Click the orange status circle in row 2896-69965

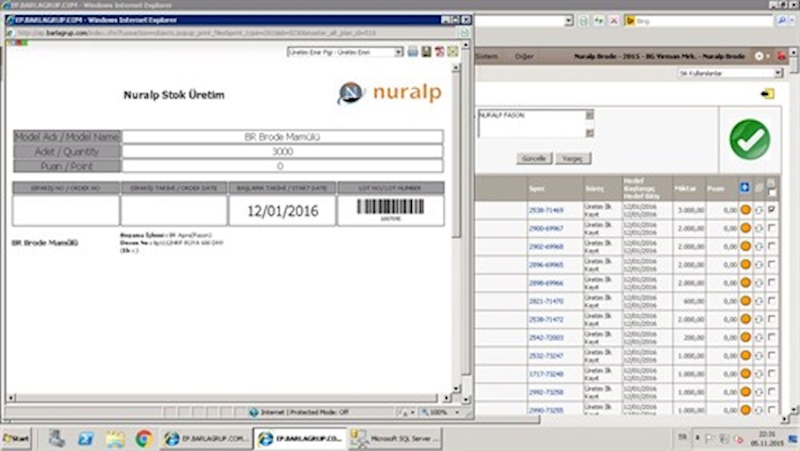[x=745, y=264]
